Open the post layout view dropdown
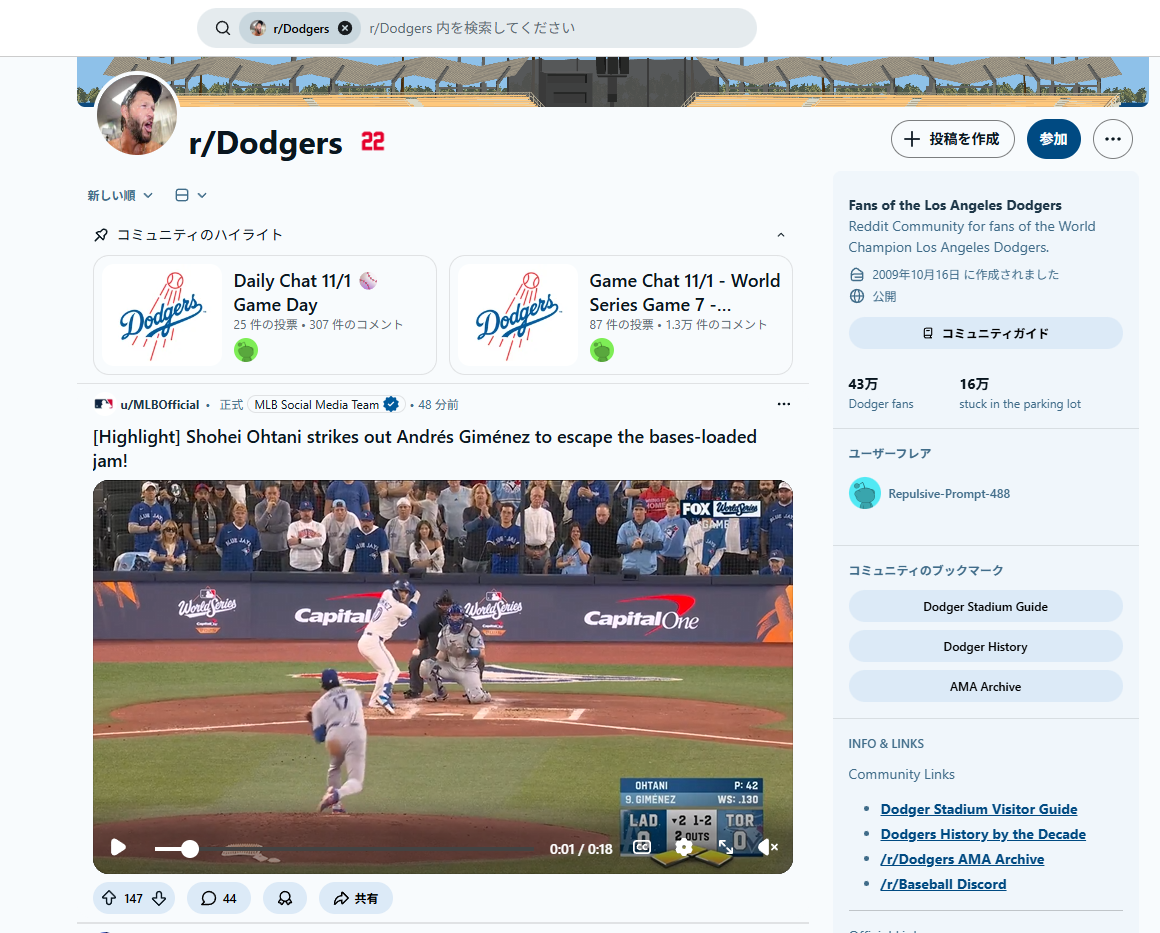Viewport: 1160px width, 933px height. (x=191, y=195)
